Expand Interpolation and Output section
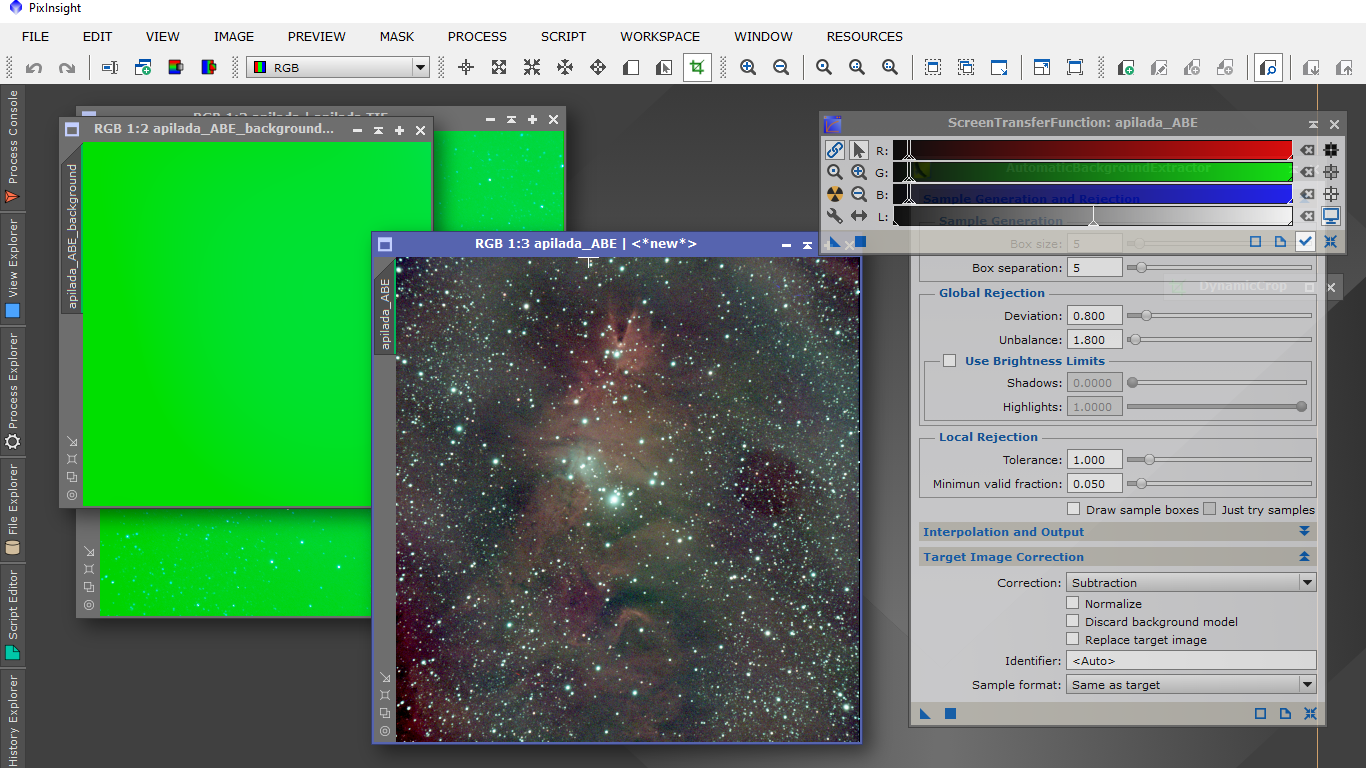 (x=1304, y=532)
